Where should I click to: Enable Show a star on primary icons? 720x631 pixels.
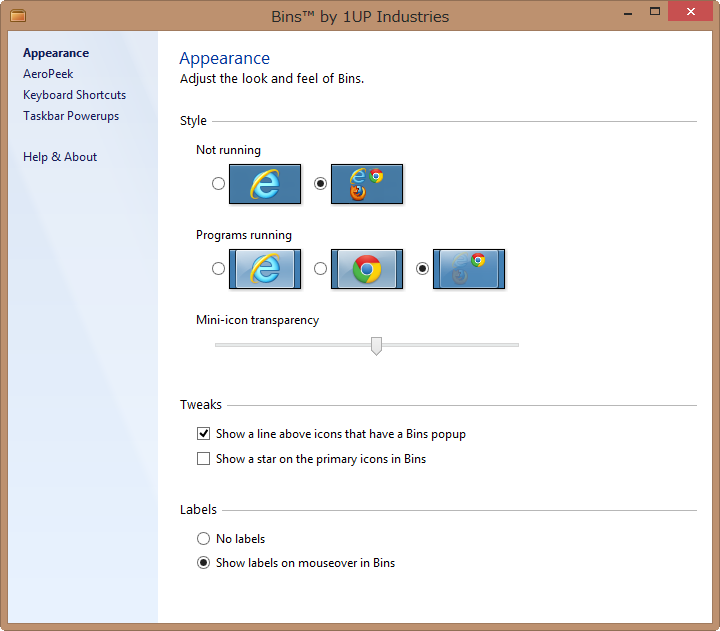point(203,459)
